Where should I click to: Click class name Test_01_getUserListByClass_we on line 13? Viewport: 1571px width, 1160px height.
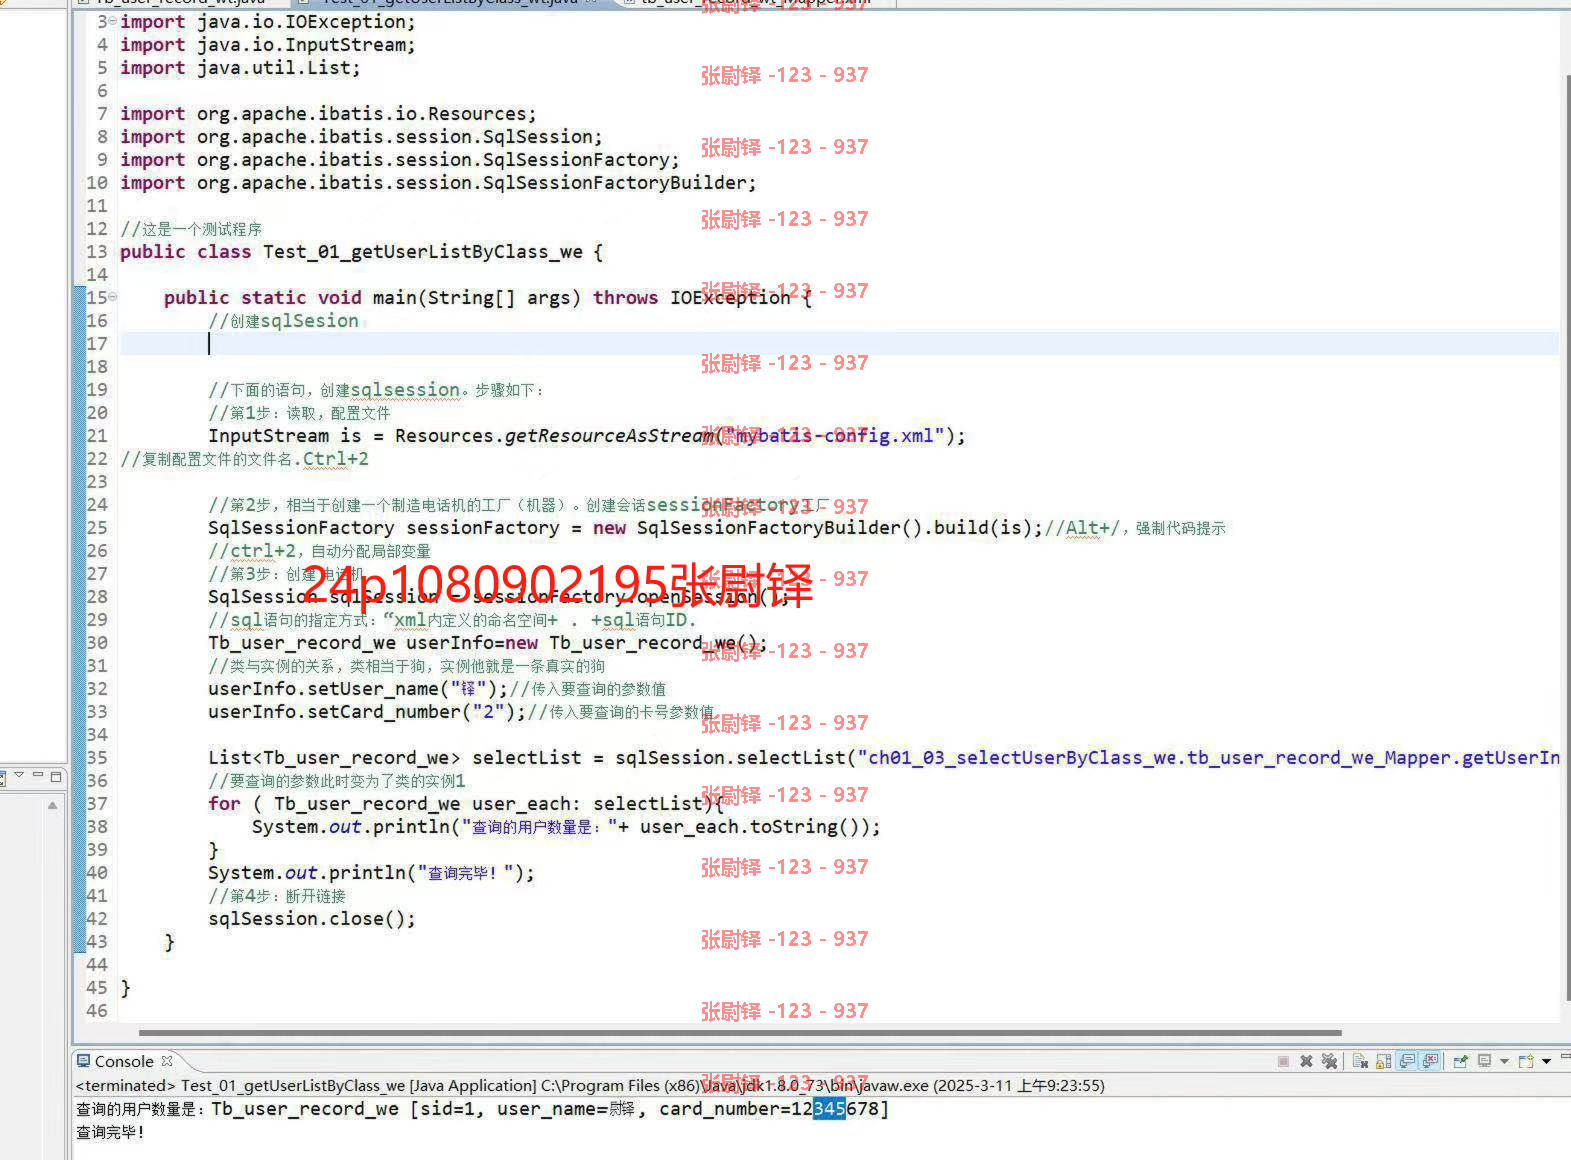click(422, 252)
